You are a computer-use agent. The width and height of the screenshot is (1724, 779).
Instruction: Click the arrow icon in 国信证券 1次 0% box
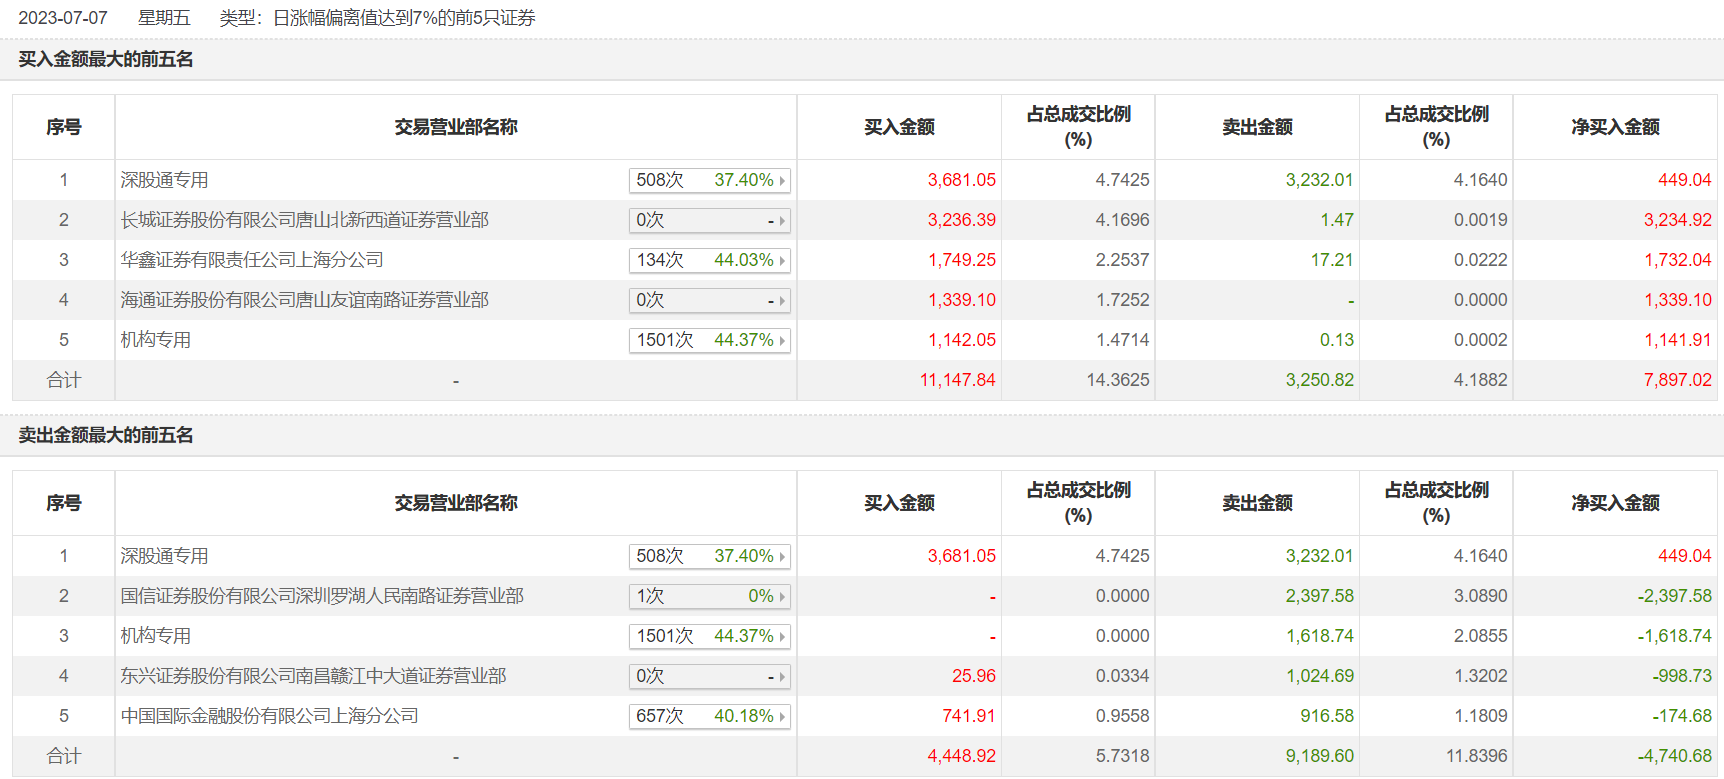click(782, 597)
